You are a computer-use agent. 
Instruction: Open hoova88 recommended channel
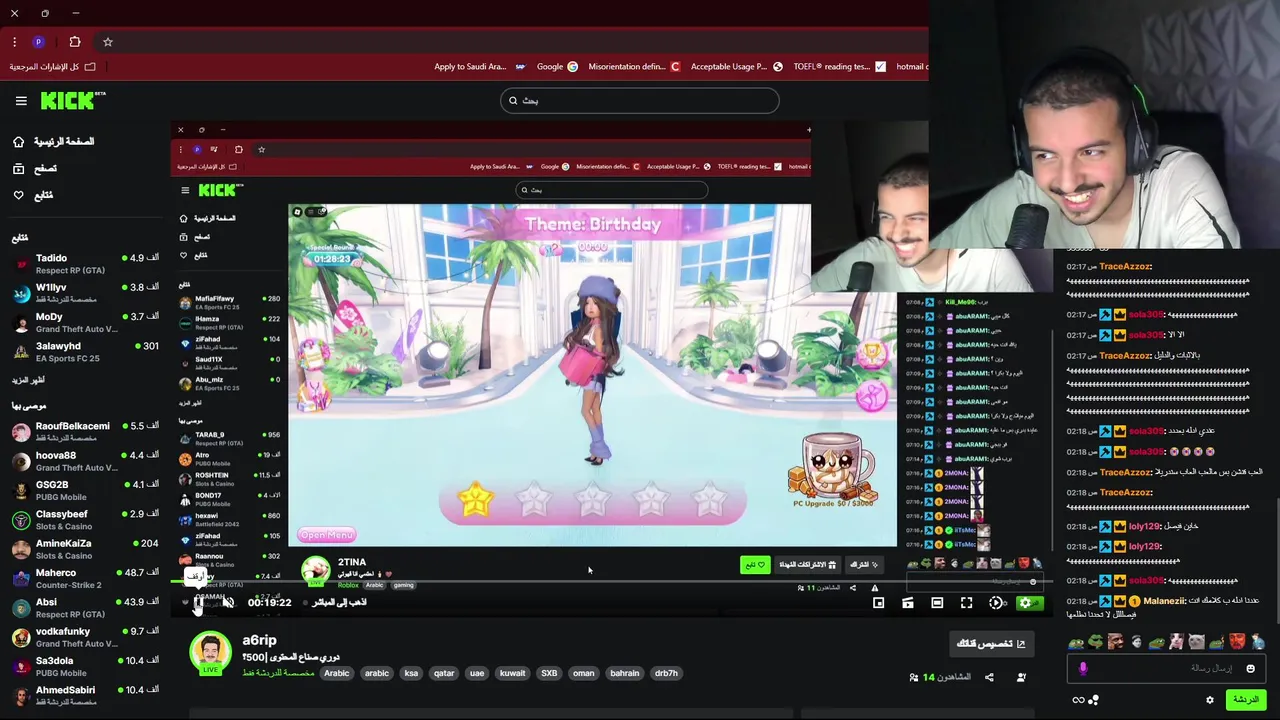click(85, 461)
